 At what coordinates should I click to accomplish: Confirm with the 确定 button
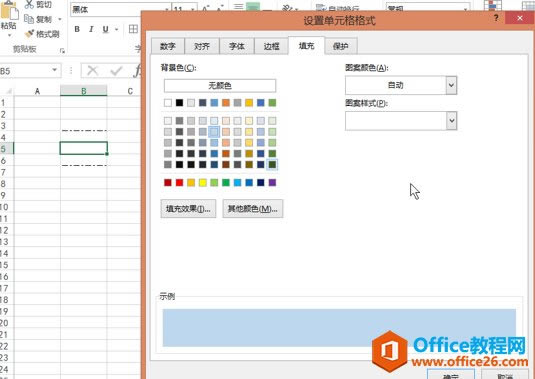(x=451, y=374)
